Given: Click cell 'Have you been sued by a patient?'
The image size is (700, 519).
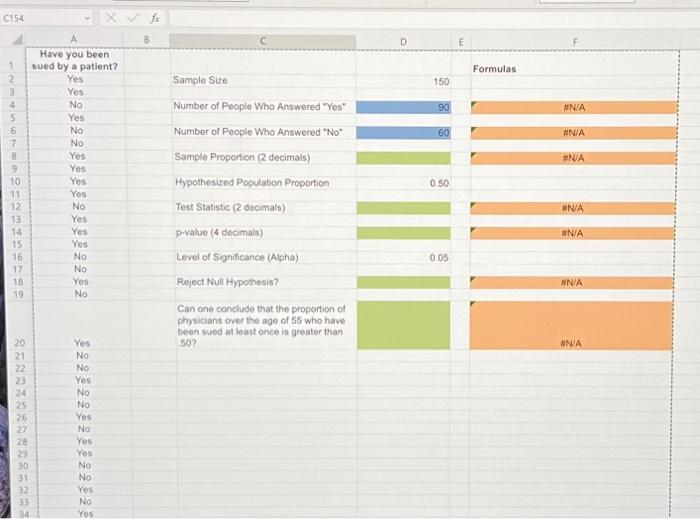Looking at the screenshot, I should (x=74, y=60).
